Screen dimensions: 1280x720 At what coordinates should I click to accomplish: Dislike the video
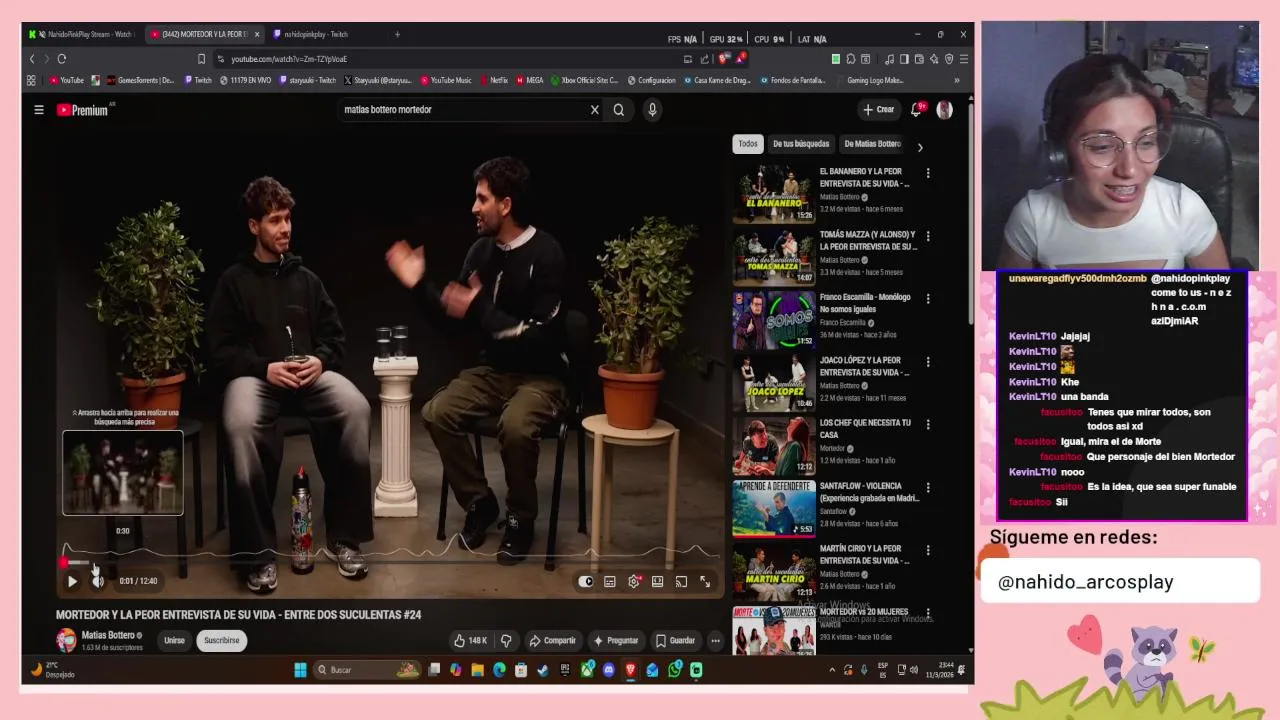point(506,640)
